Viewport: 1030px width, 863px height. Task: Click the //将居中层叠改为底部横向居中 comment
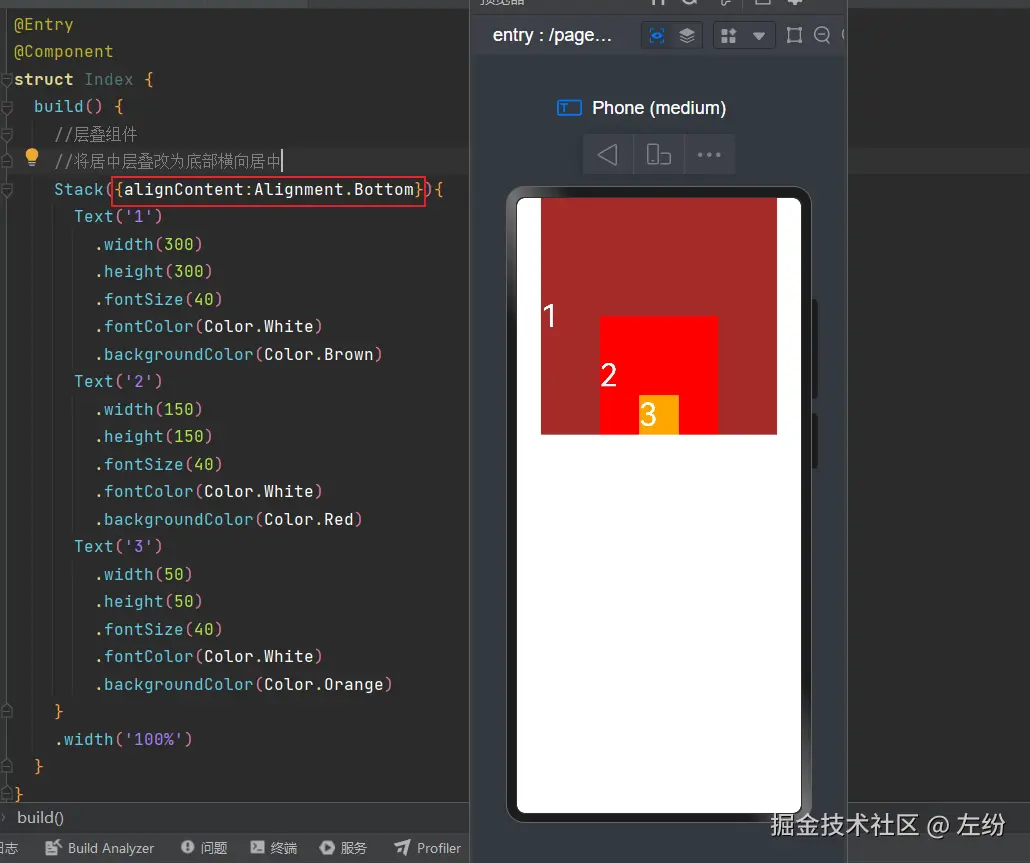pos(168,162)
